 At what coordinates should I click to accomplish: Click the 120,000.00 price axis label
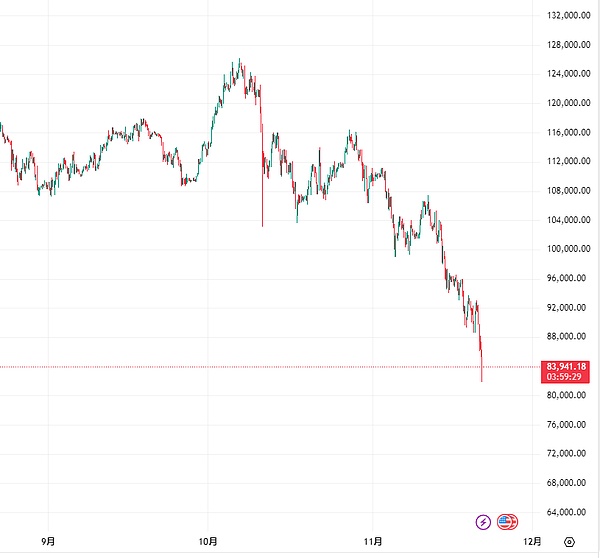(x=567, y=103)
